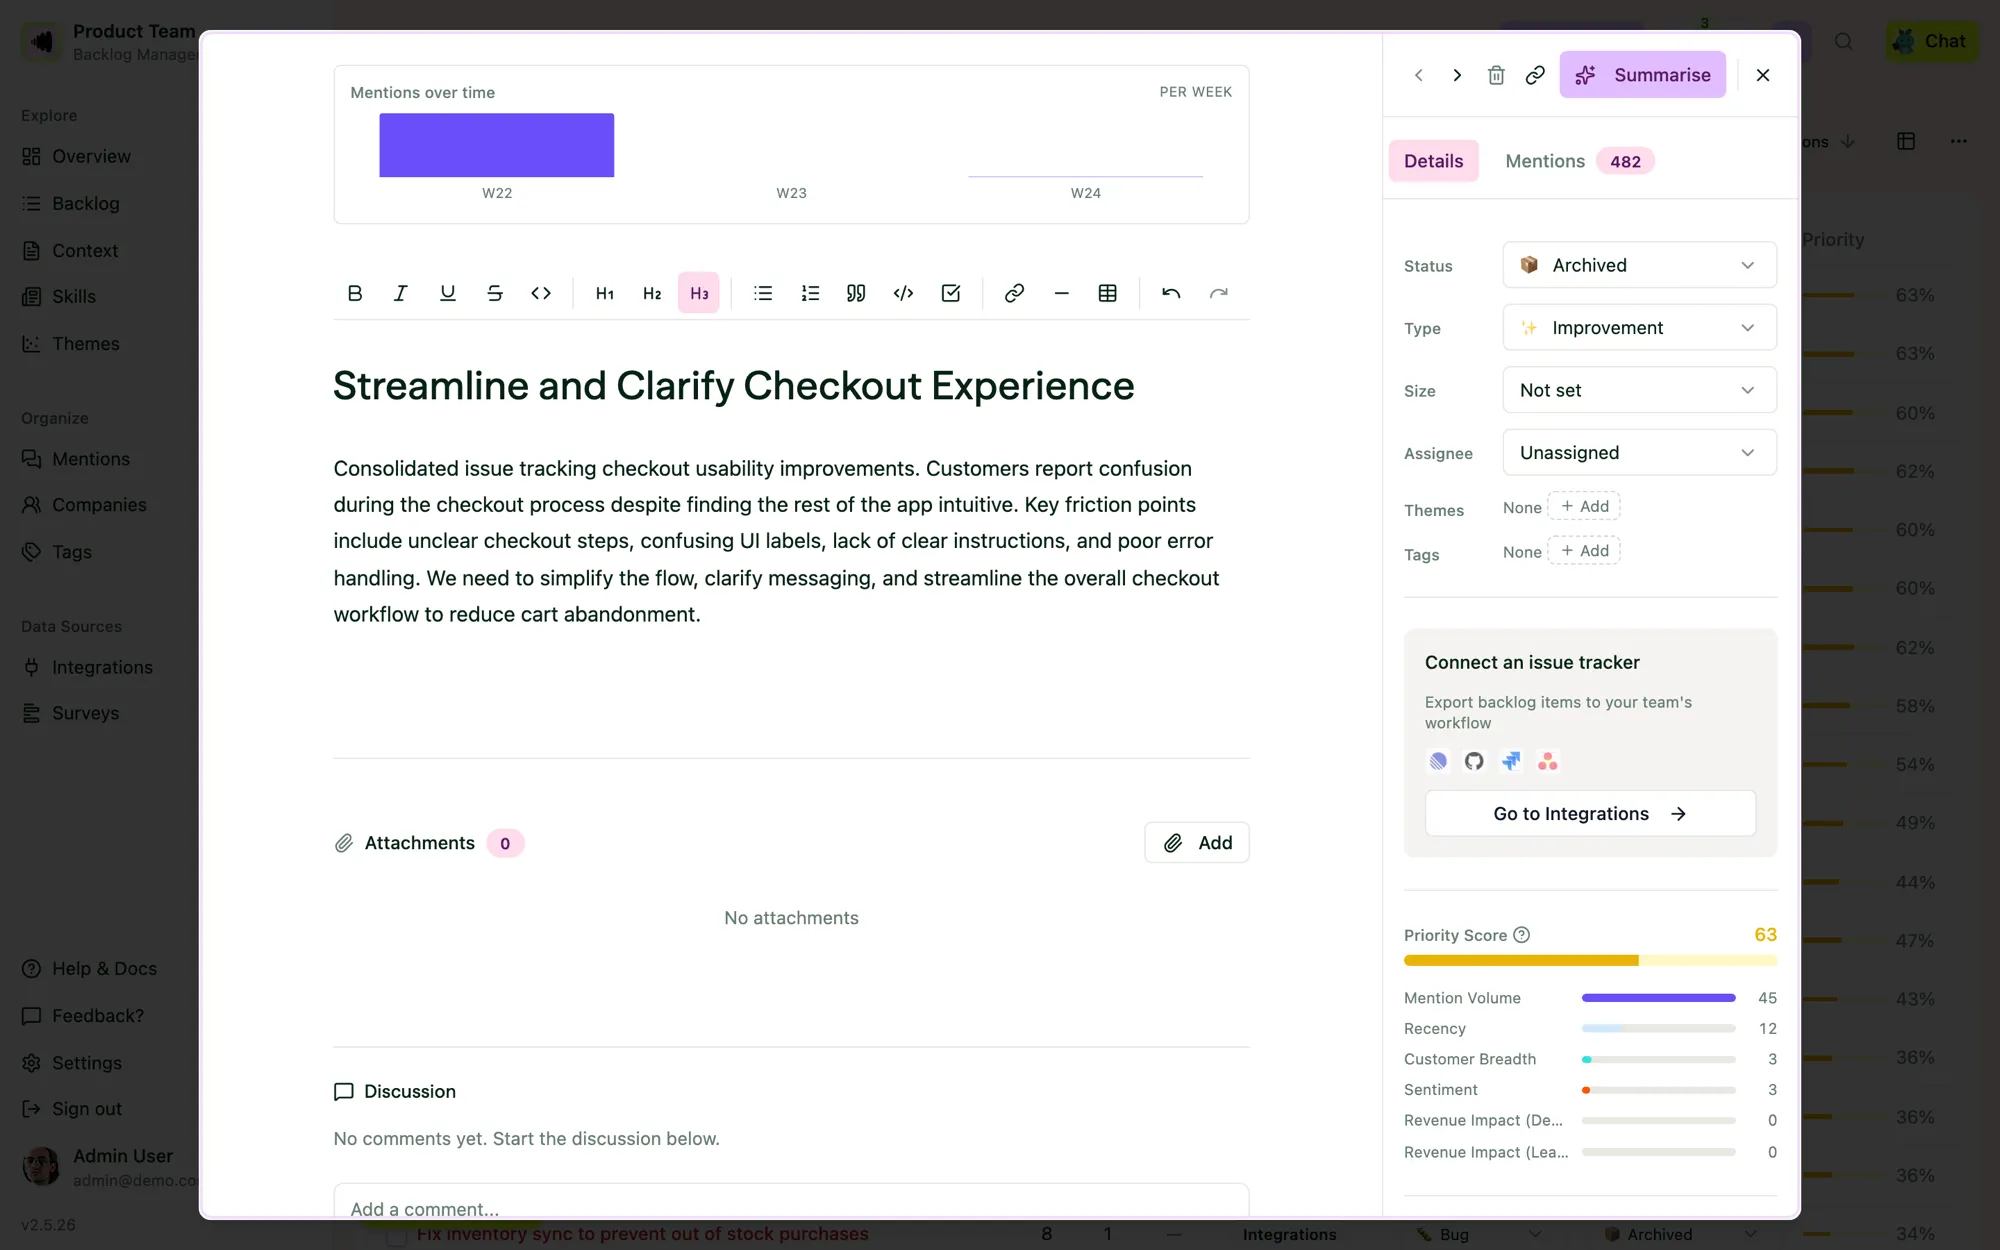Click the W22 bar in mentions chart
The width and height of the screenshot is (2000, 1250).
click(x=496, y=145)
